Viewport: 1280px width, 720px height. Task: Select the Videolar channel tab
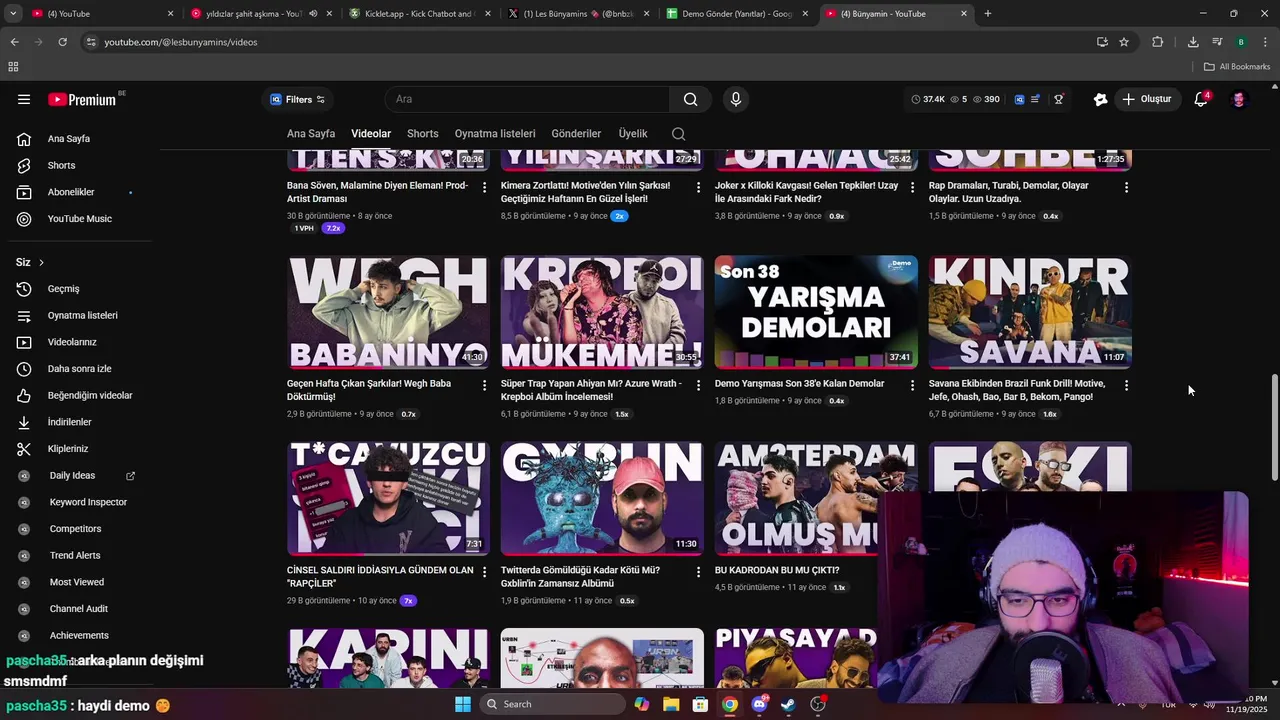tap(371, 134)
